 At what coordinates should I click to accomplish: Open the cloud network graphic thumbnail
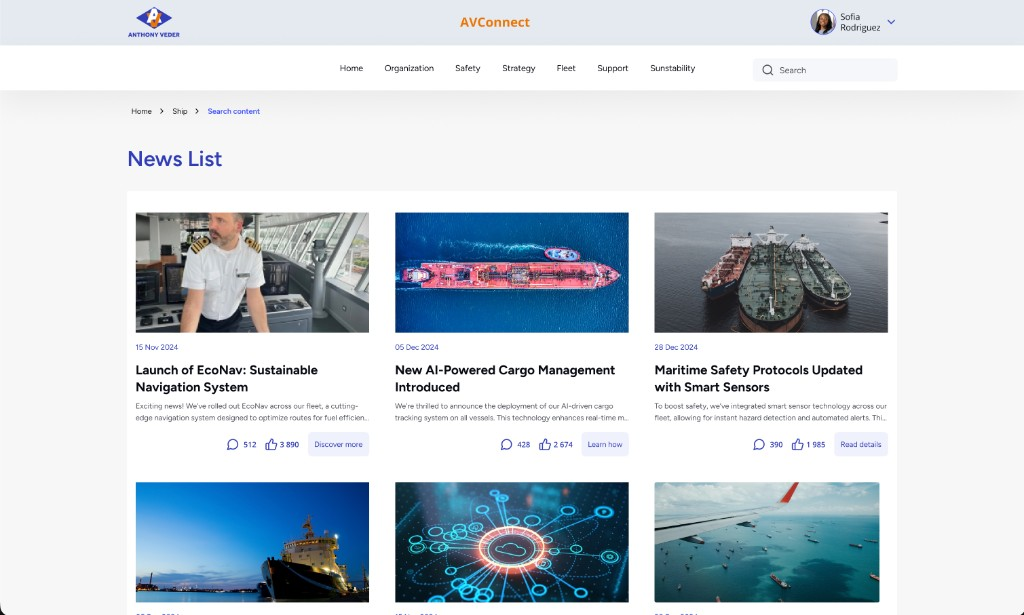tap(512, 542)
